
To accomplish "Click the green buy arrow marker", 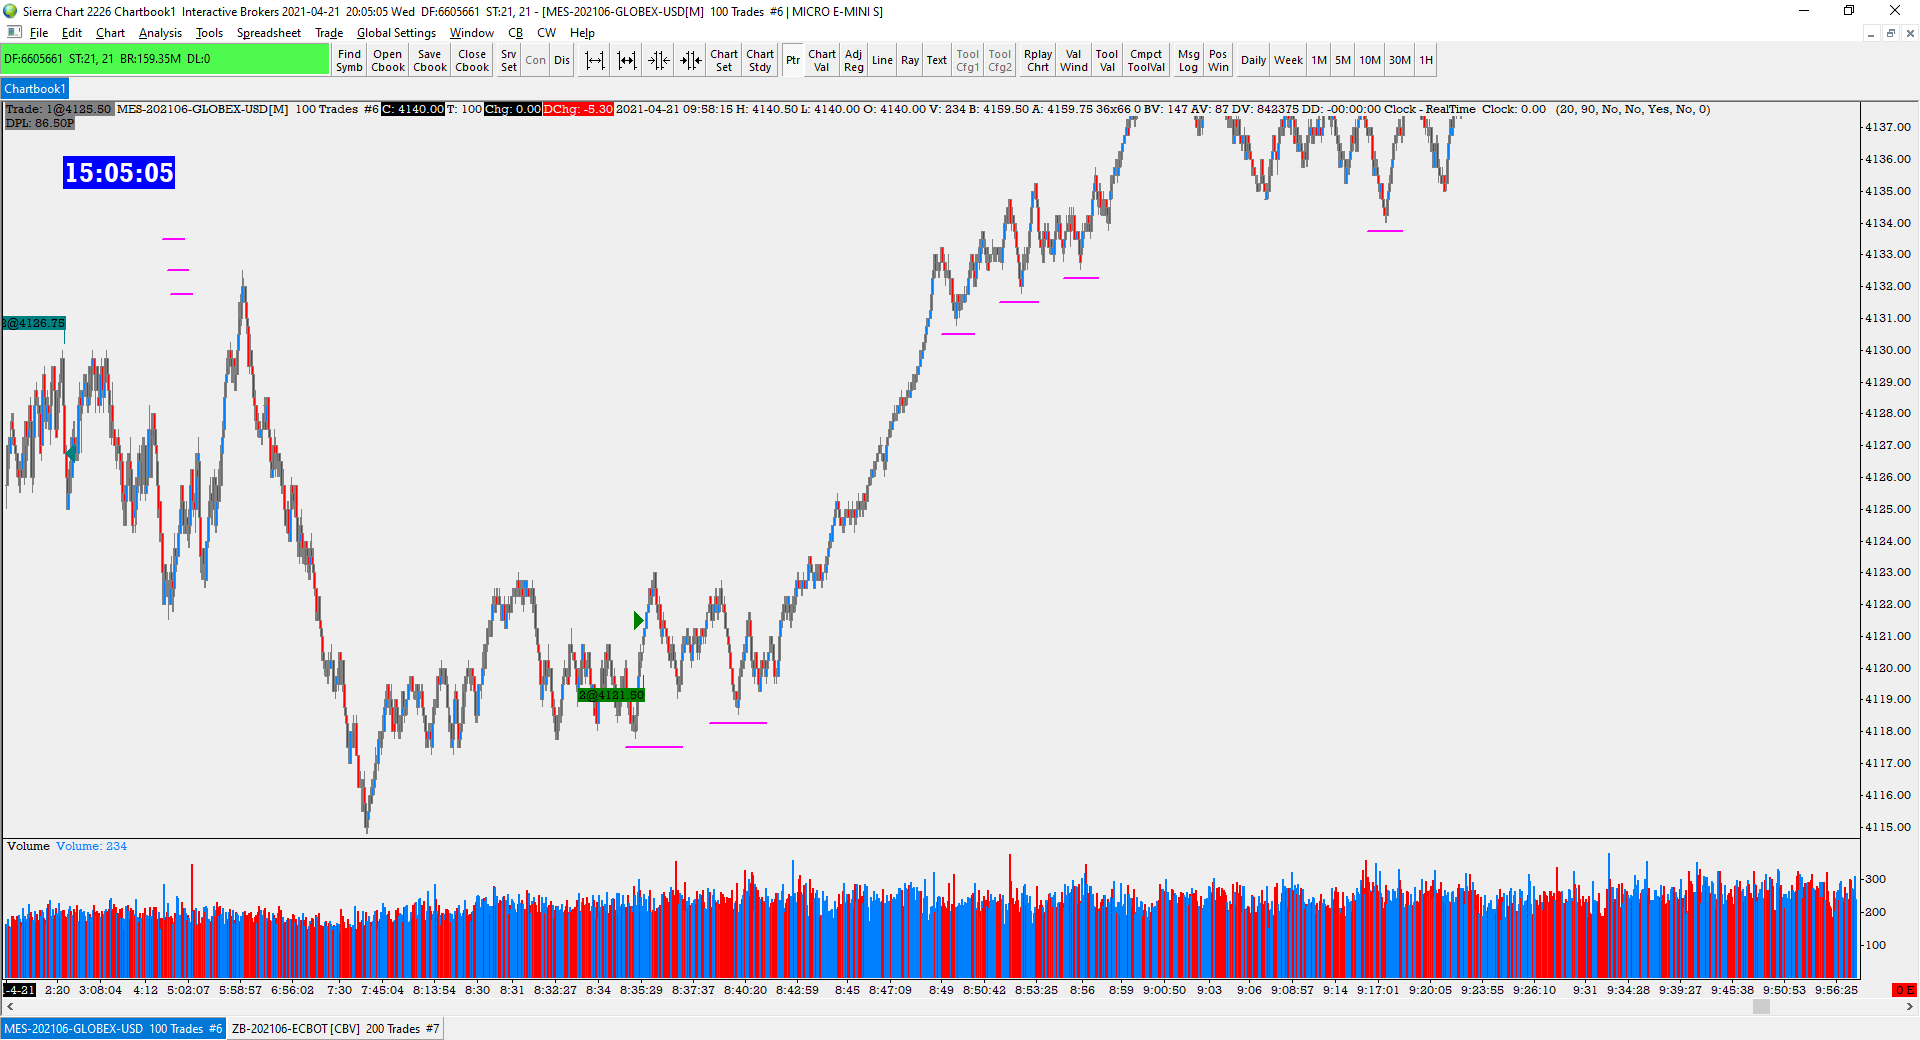I will pos(638,621).
